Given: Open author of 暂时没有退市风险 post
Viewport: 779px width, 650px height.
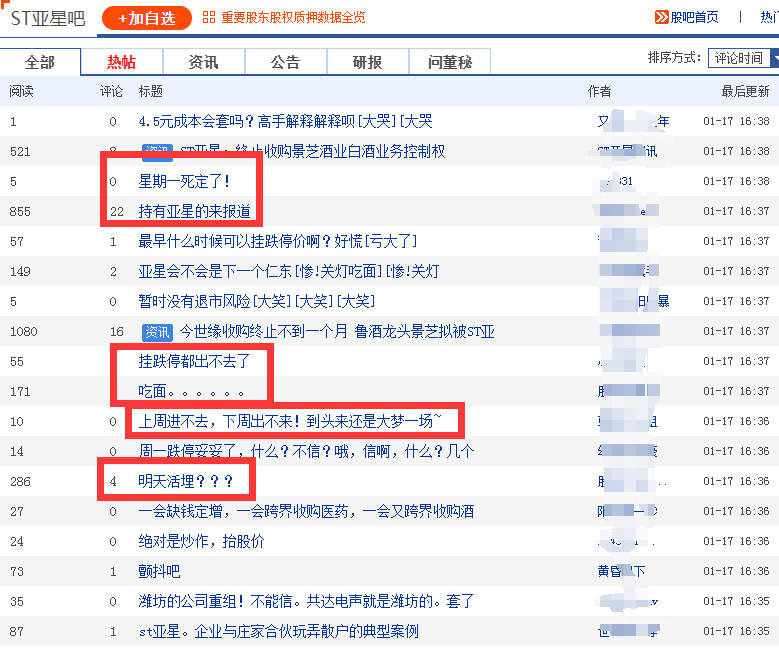Looking at the screenshot, I should [x=633, y=301].
